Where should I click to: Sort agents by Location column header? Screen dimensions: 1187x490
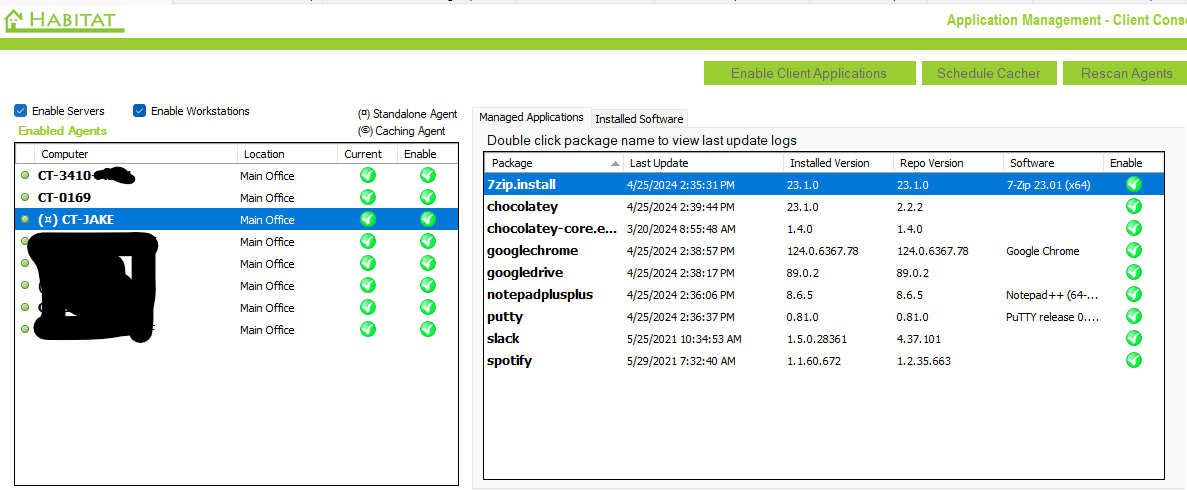point(287,154)
